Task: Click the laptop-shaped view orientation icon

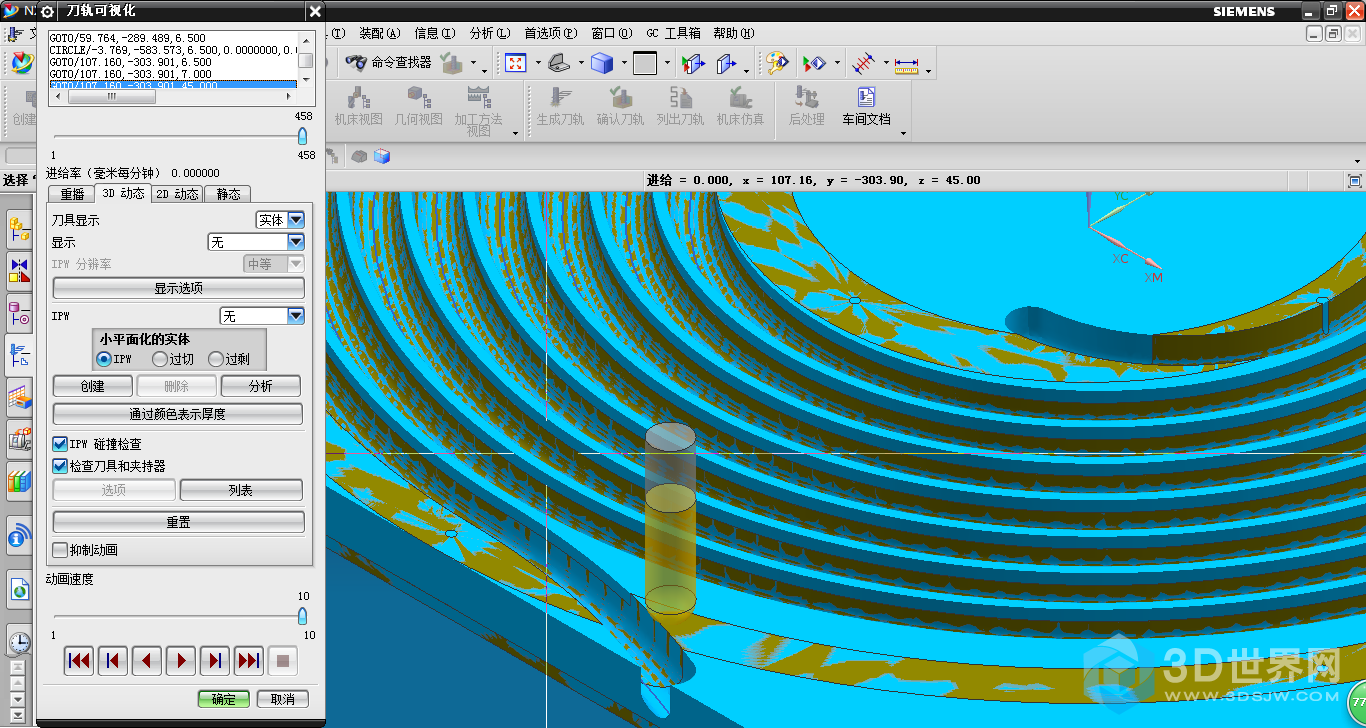Action: [x=559, y=63]
